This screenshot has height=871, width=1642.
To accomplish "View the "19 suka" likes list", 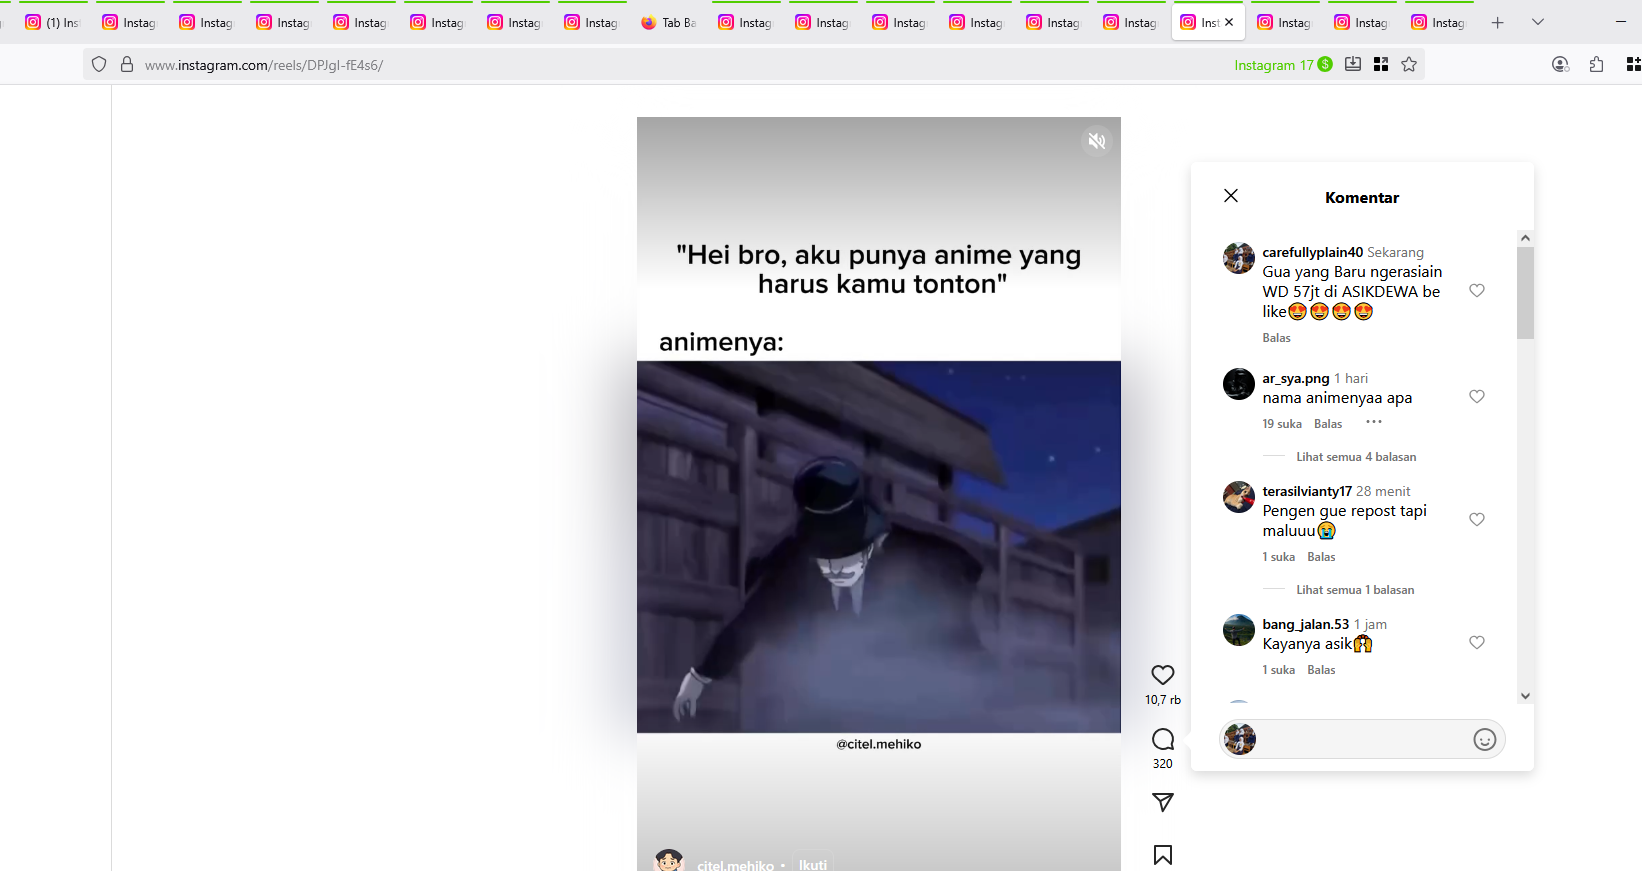I will (x=1282, y=424).
